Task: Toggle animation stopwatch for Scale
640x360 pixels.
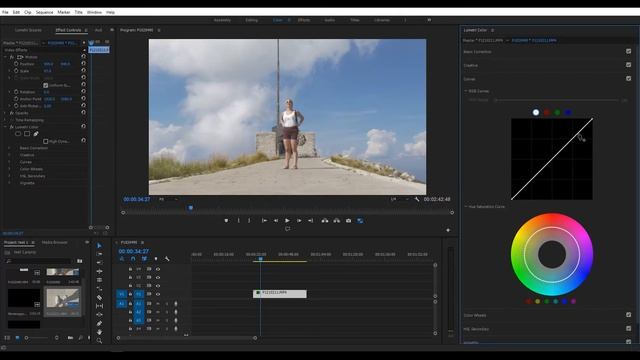Action: pyautogui.click(x=16, y=71)
